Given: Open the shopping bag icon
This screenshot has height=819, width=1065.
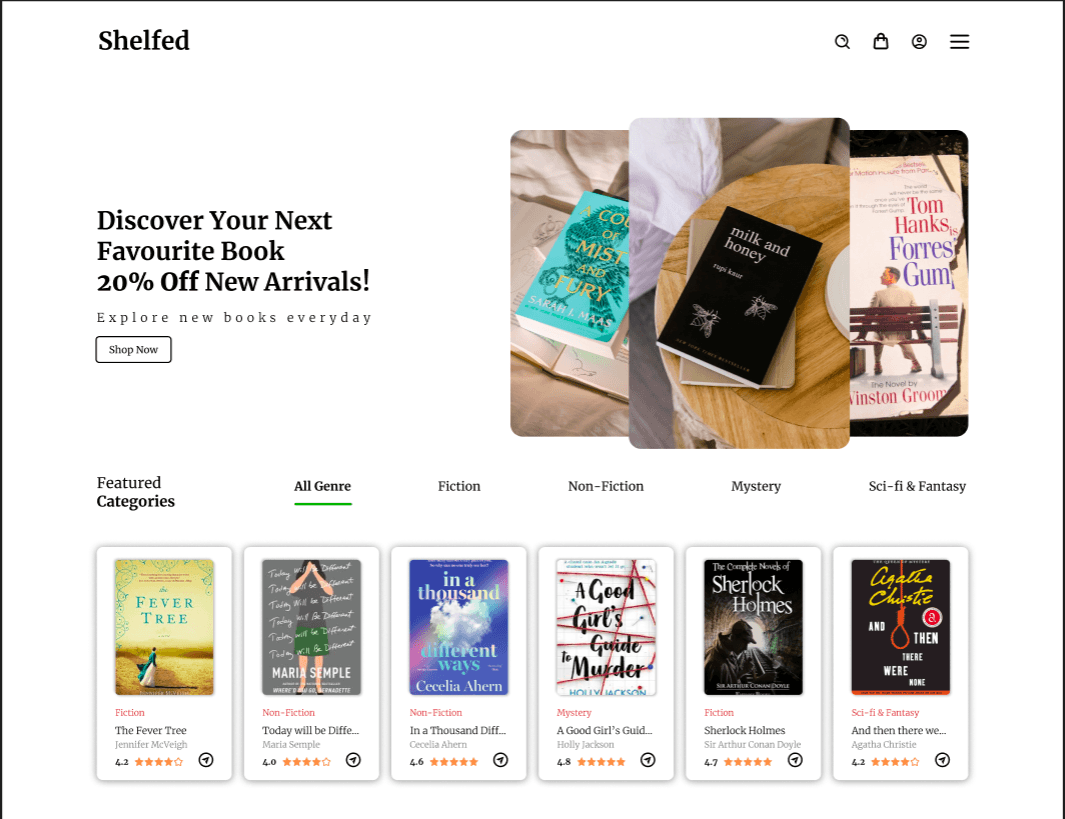Looking at the screenshot, I should [x=880, y=42].
